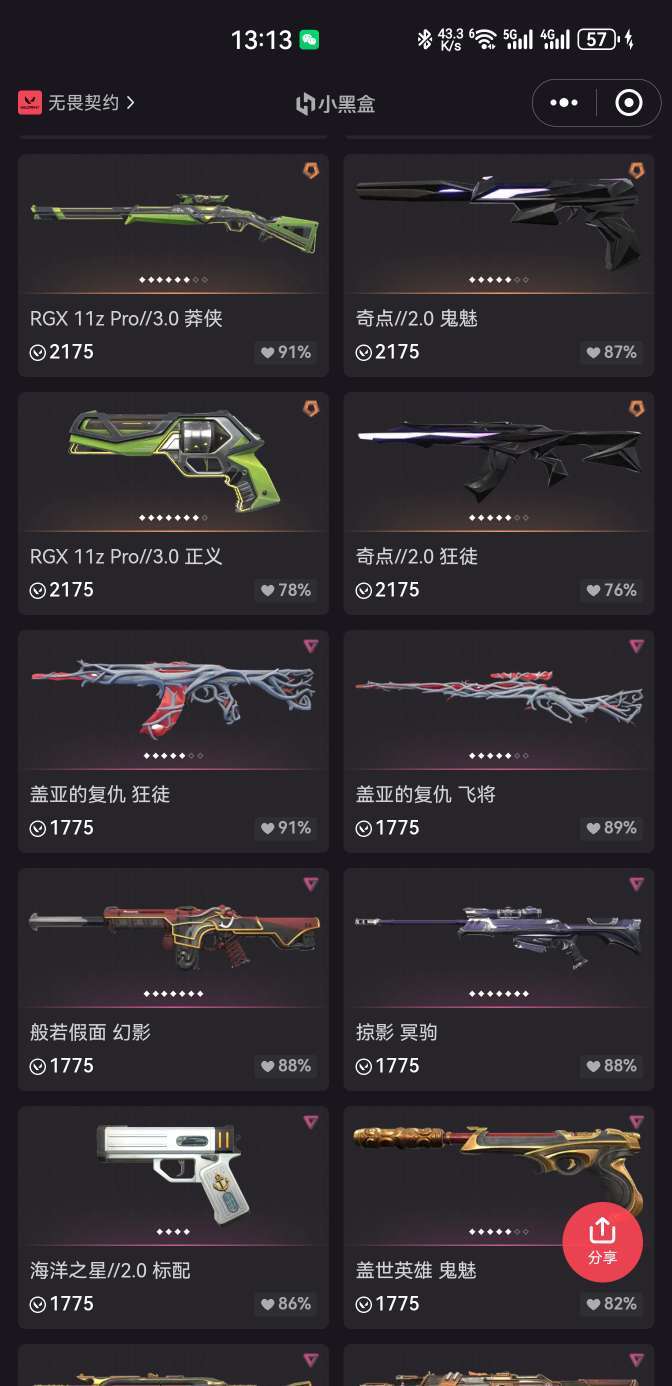
Task: Tap the heart icon on 般若假面 幻影
Action: pos(268,1066)
